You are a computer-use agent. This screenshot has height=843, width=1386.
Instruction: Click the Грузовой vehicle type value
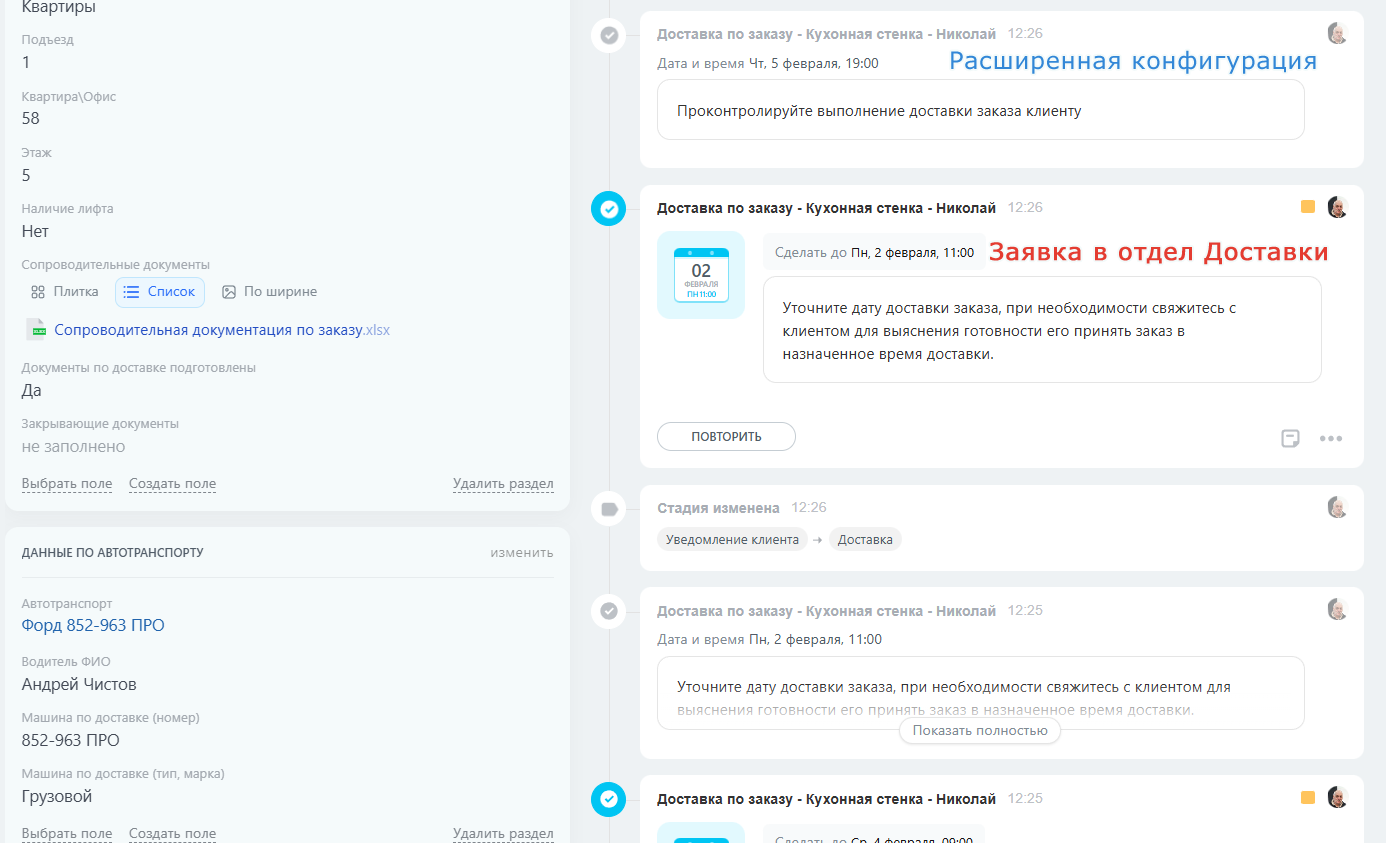coord(57,797)
